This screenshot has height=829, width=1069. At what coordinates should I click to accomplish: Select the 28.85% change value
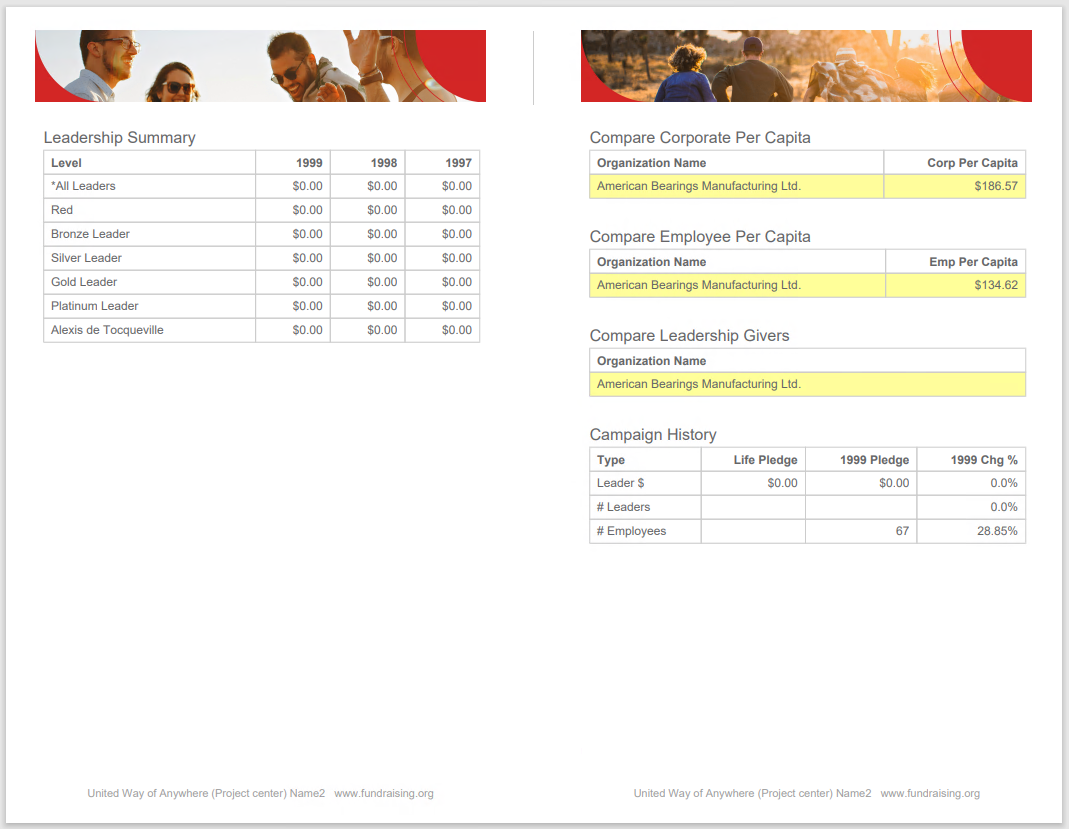(996, 531)
